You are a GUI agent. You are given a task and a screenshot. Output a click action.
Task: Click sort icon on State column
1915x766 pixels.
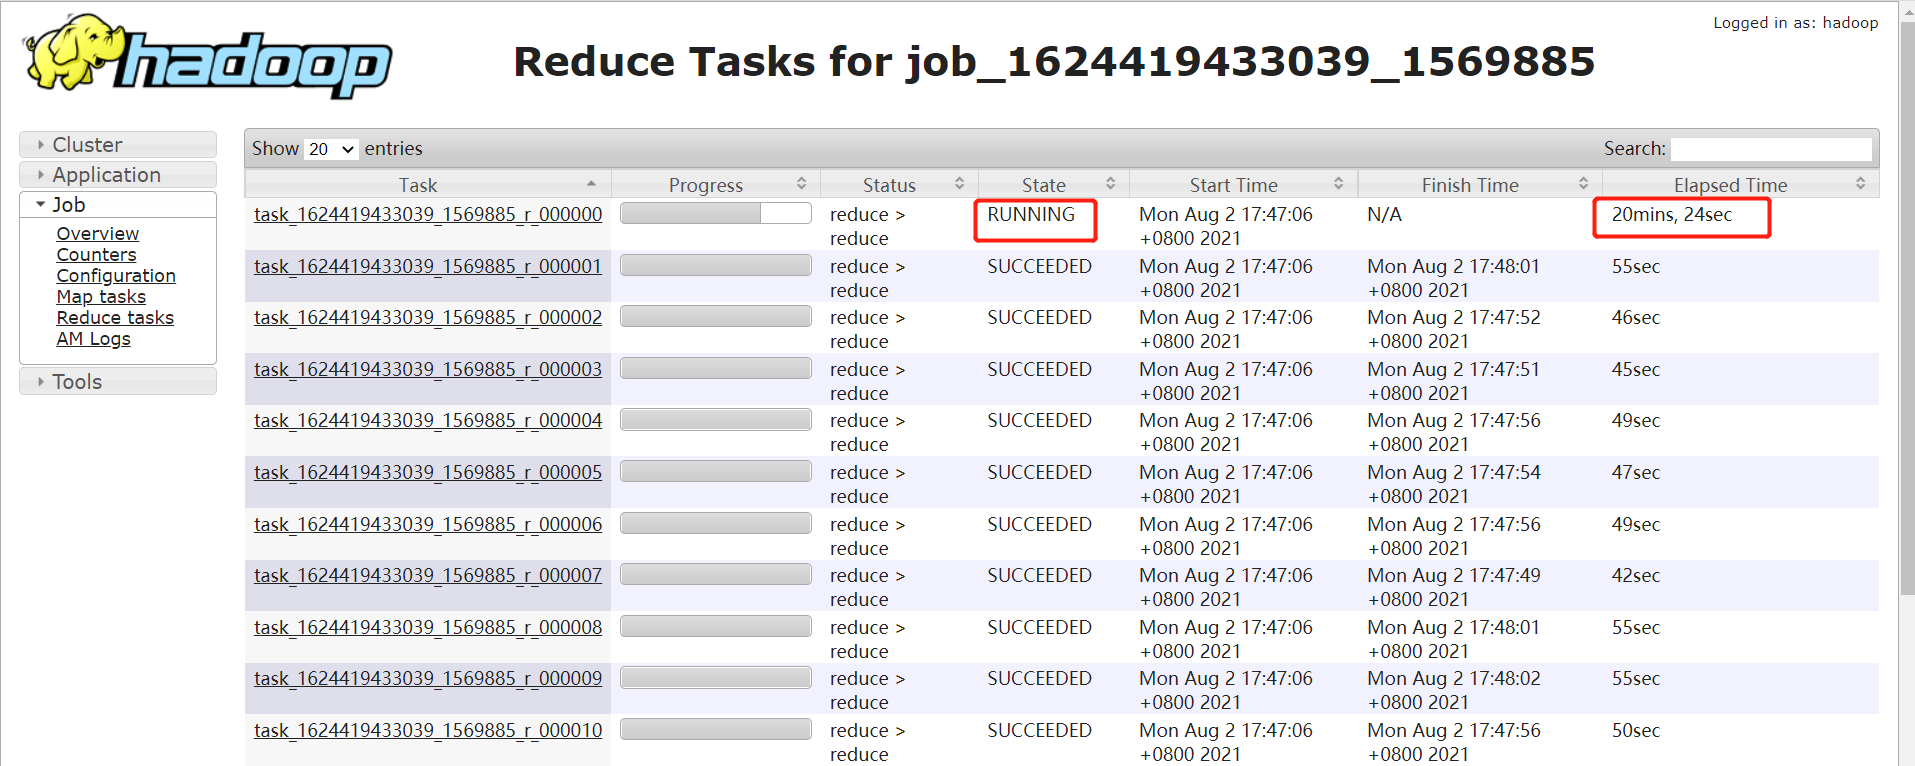(1110, 184)
